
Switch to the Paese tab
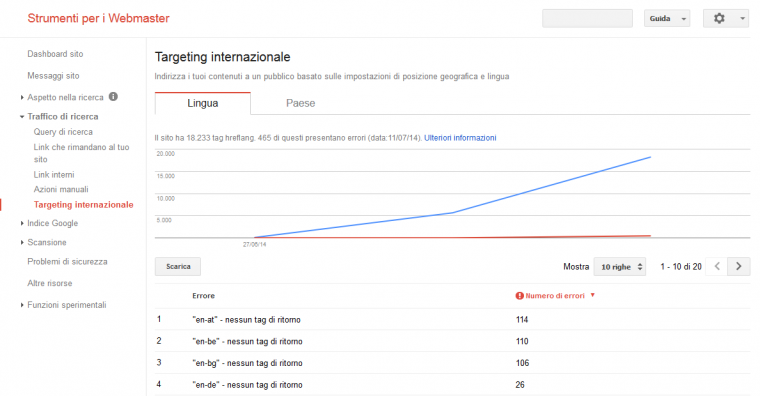[x=301, y=103]
